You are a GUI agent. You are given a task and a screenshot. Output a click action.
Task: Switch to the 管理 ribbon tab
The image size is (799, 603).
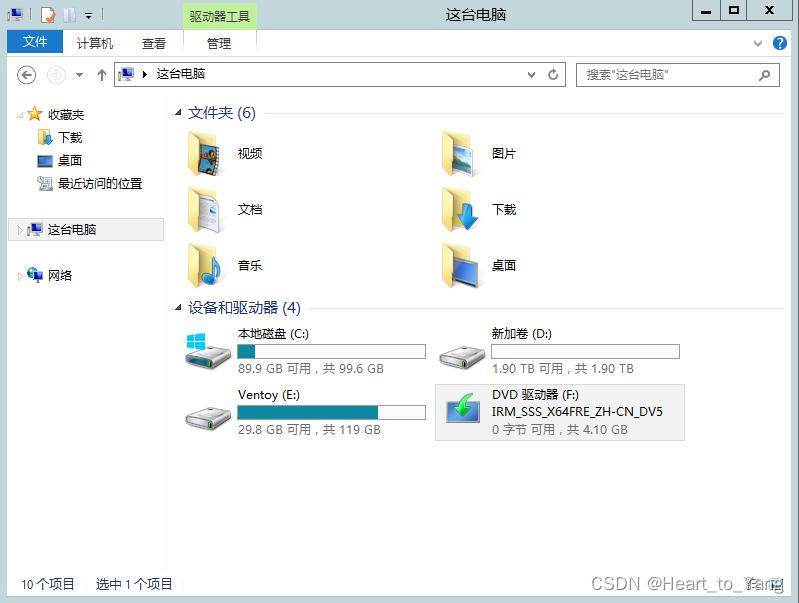(219, 43)
